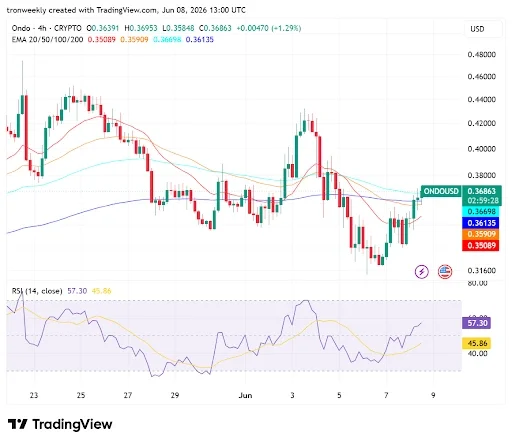
Task: Click the EMA legend value 0.35909
Action: click(134, 40)
